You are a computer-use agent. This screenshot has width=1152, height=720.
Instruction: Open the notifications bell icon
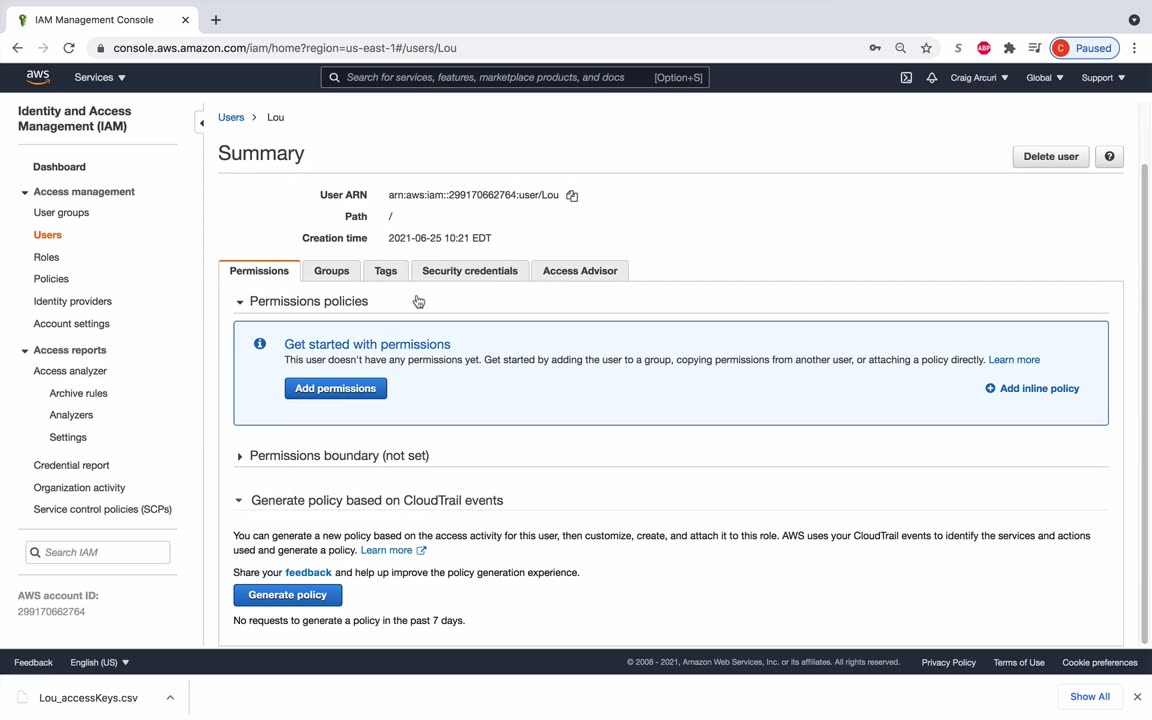tap(931, 77)
